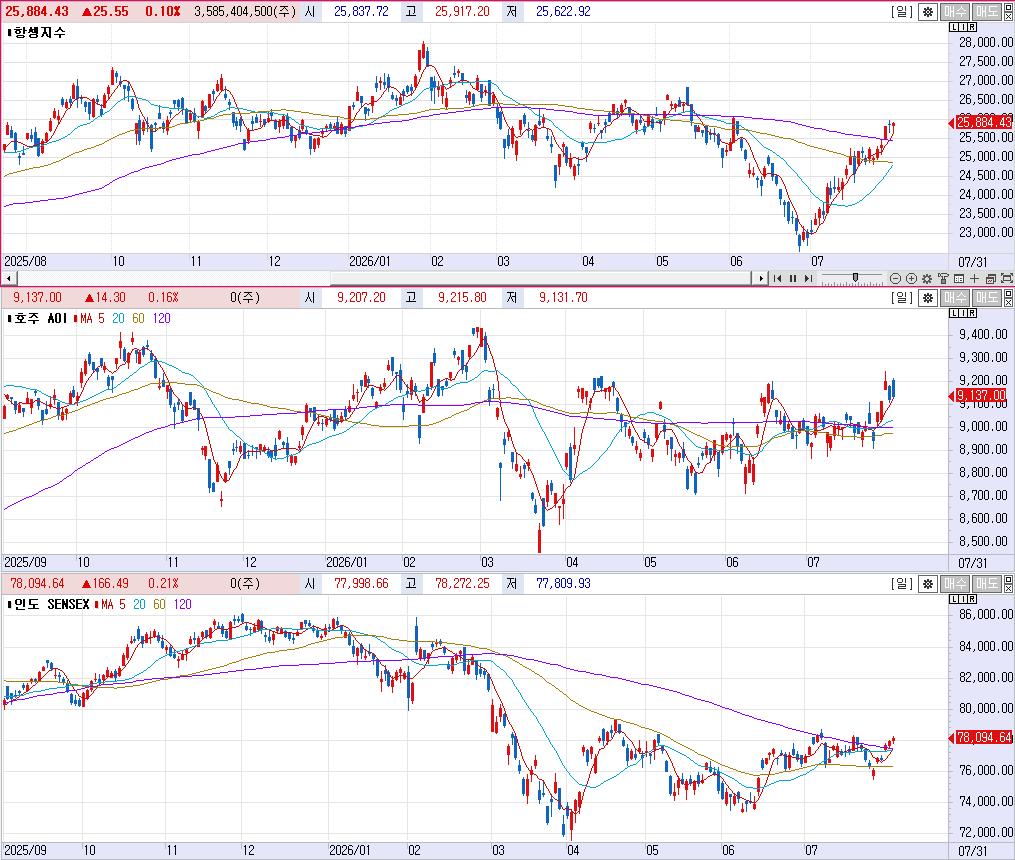Click header price 78,094.64

pos(38,584)
